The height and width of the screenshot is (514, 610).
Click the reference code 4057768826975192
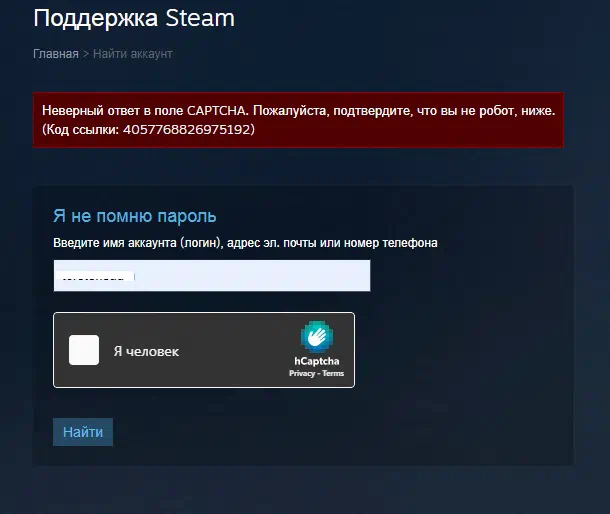point(187,129)
